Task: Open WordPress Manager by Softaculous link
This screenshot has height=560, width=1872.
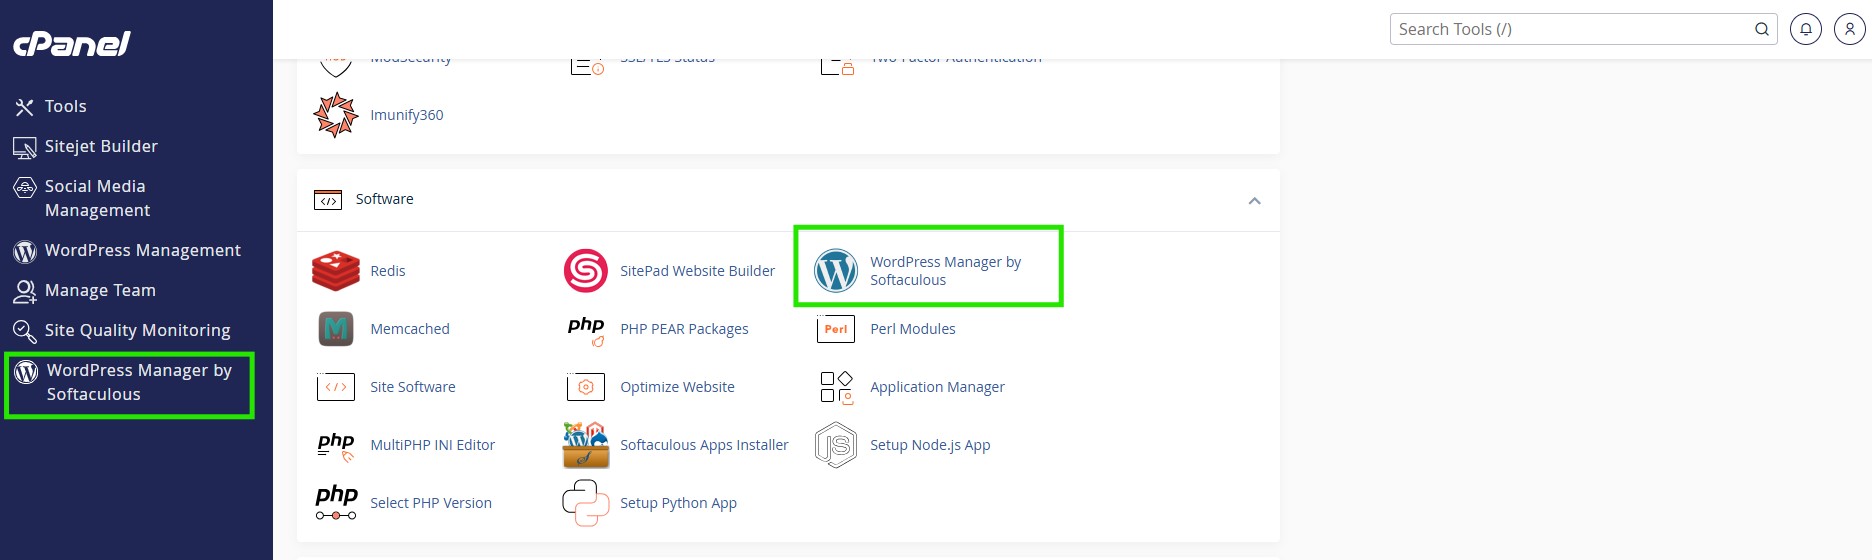Action: click(x=945, y=271)
